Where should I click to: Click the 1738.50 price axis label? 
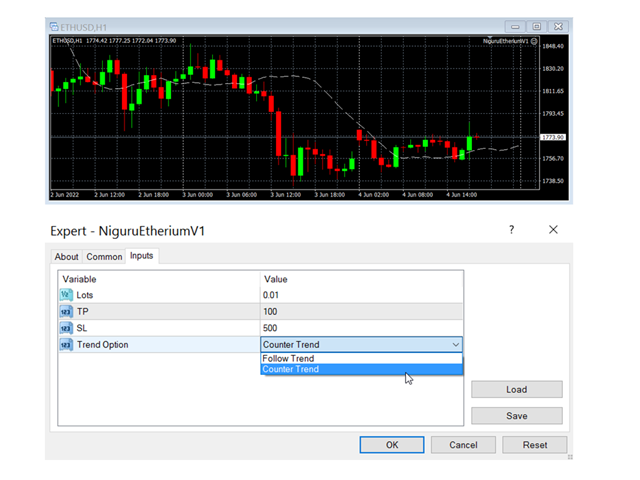(553, 180)
